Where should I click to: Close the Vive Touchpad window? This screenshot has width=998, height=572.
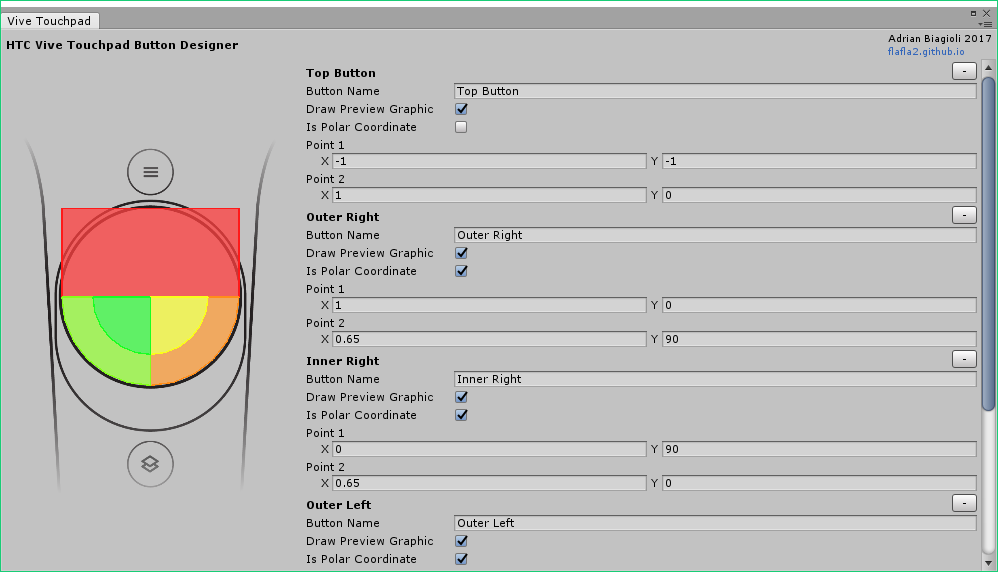[x=987, y=13]
